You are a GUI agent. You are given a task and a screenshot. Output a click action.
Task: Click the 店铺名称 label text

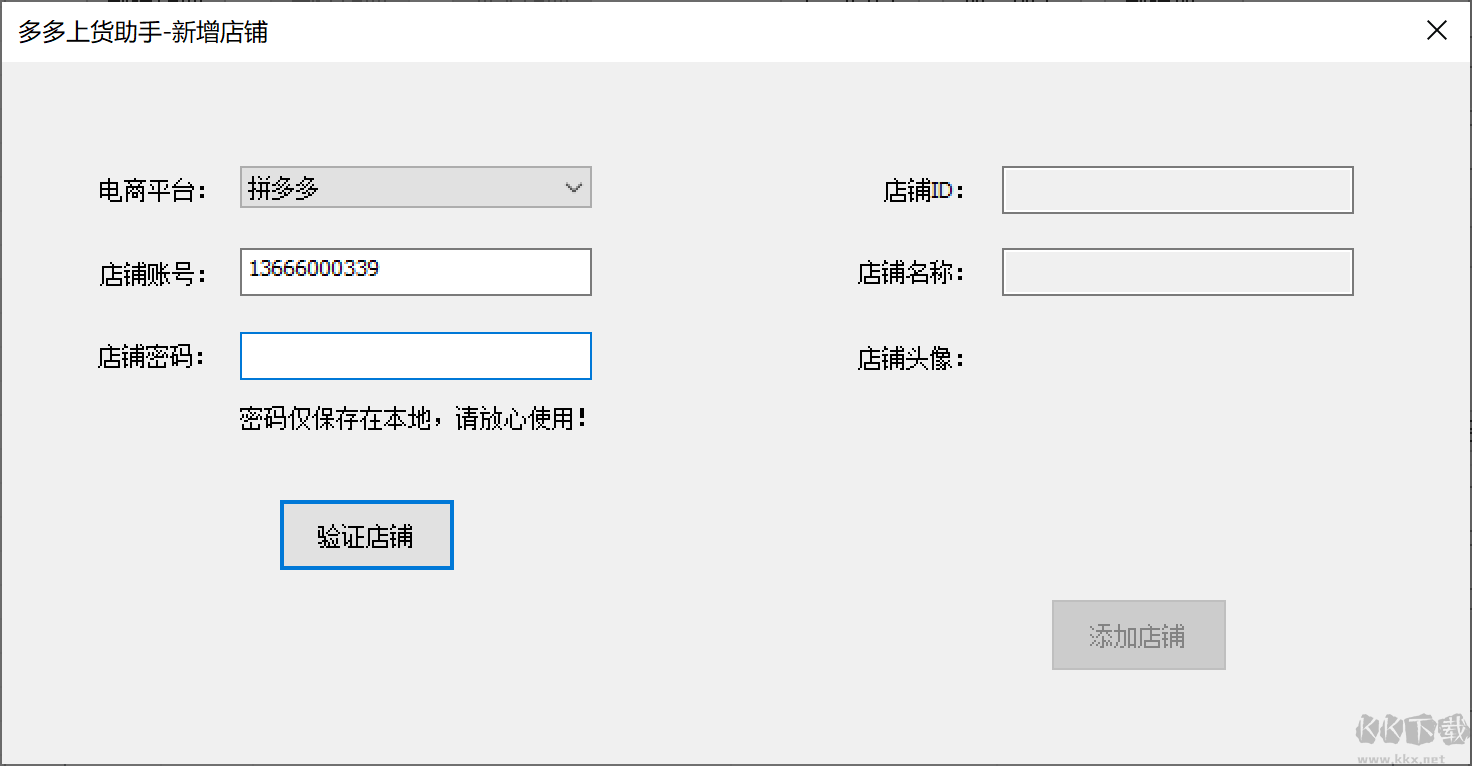point(911,273)
